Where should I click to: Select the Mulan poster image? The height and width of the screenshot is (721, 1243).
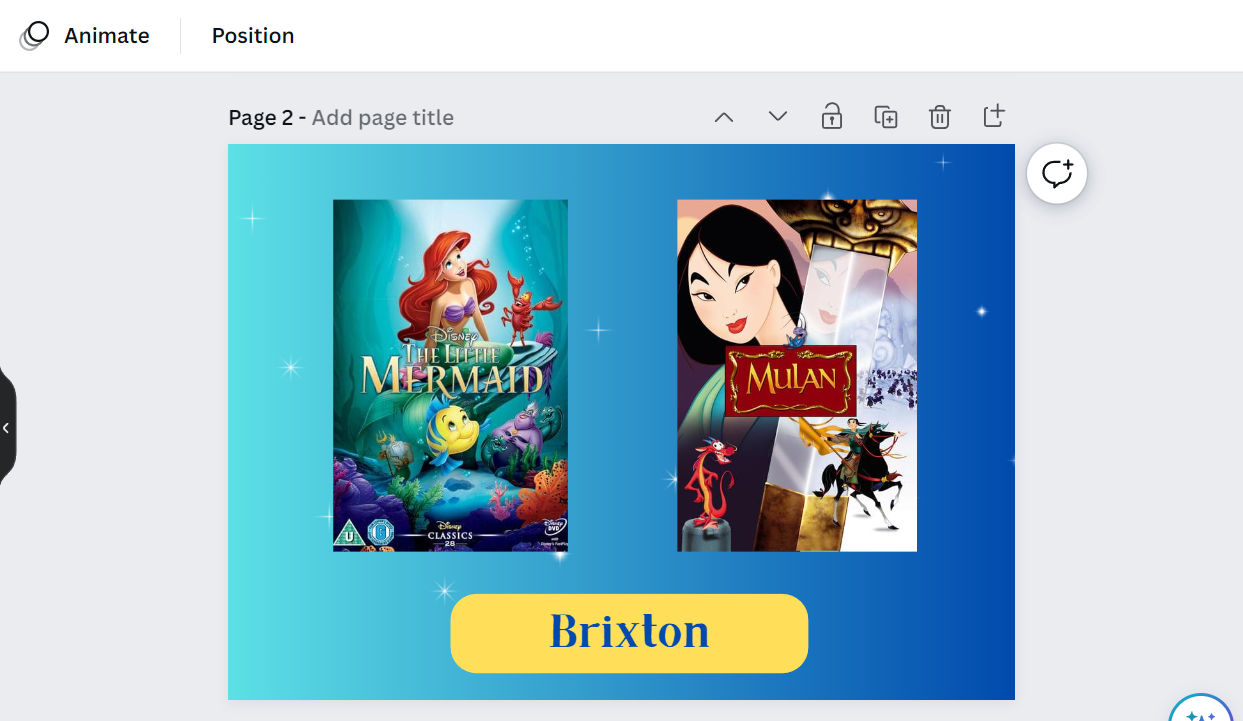(797, 375)
